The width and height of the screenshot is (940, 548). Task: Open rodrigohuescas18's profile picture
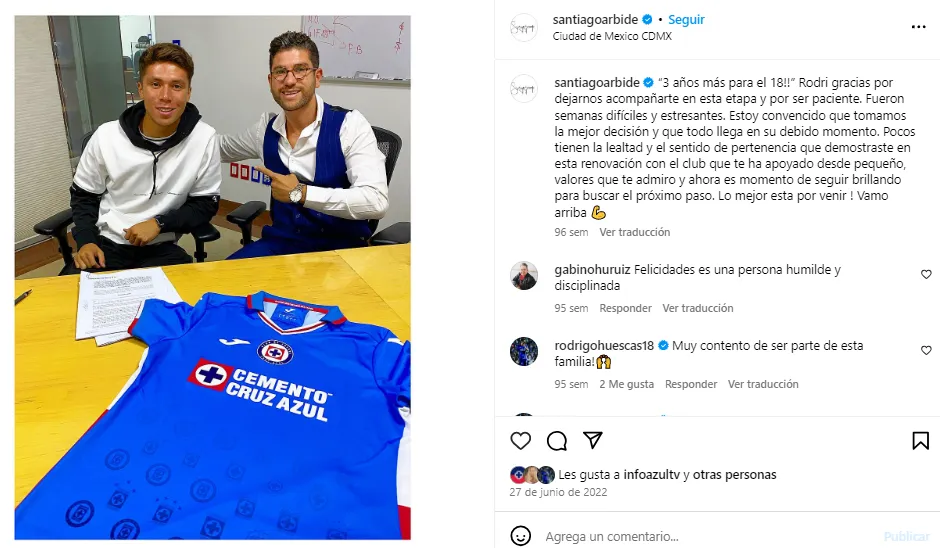click(523, 351)
